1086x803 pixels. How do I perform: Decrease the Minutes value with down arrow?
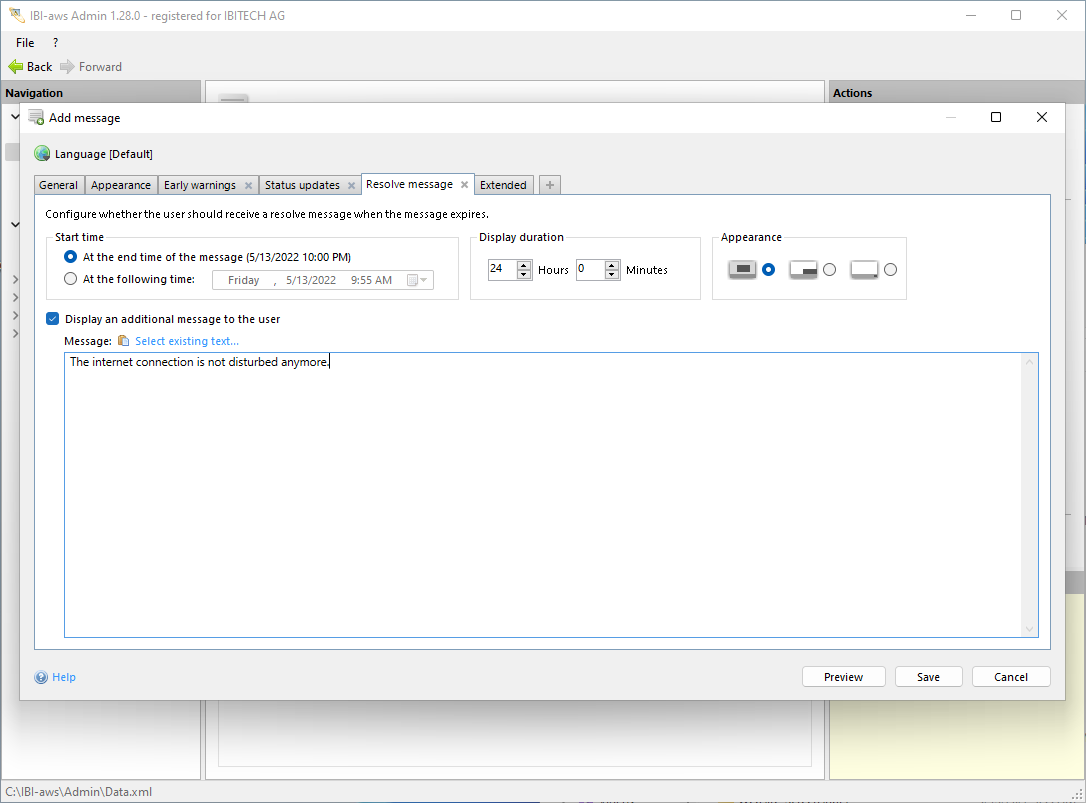tap(612, 275)
